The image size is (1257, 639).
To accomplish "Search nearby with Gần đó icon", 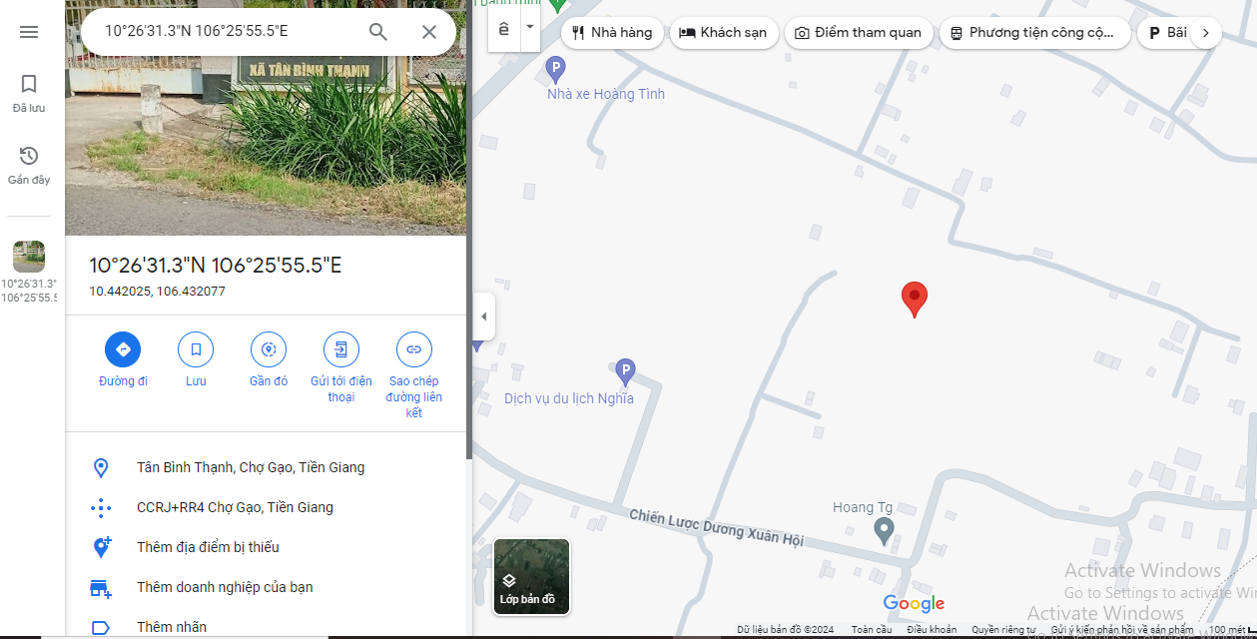I will tap(268, 361).
